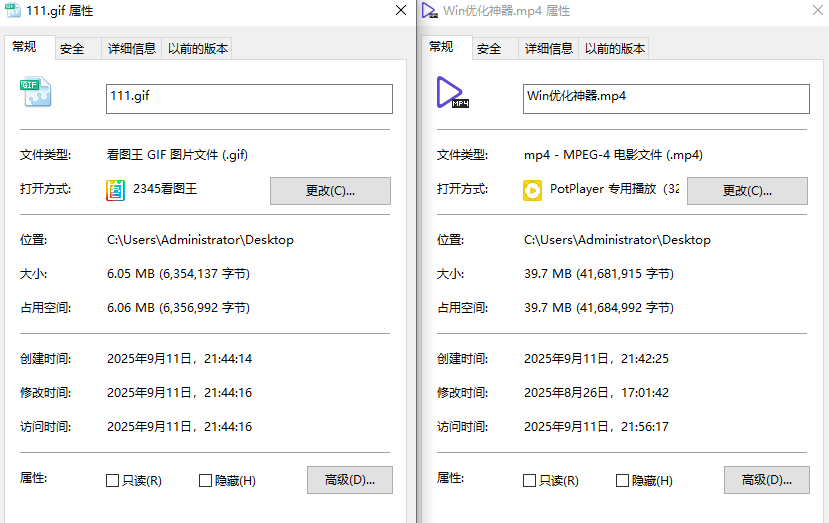The image size is (829, 523).
Task: Select 安全 tab in the mp4 dialog
Action: click(x=489, y=48)
